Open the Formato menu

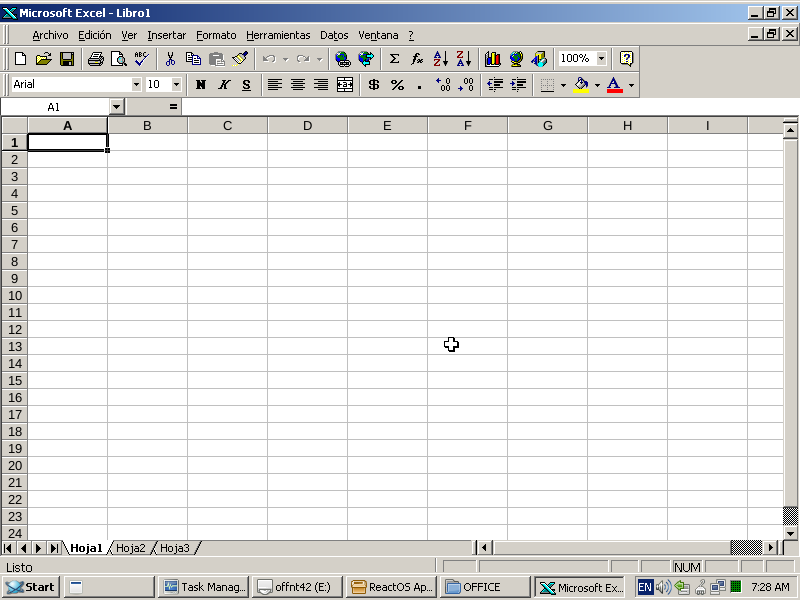pos(216,35)
